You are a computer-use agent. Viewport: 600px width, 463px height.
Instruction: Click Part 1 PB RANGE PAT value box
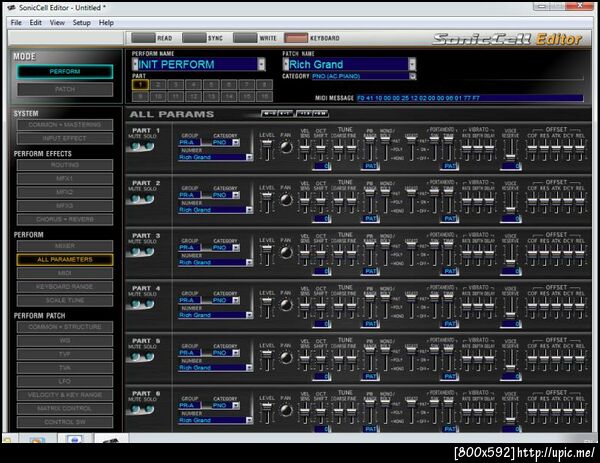[x=370, y=166]
